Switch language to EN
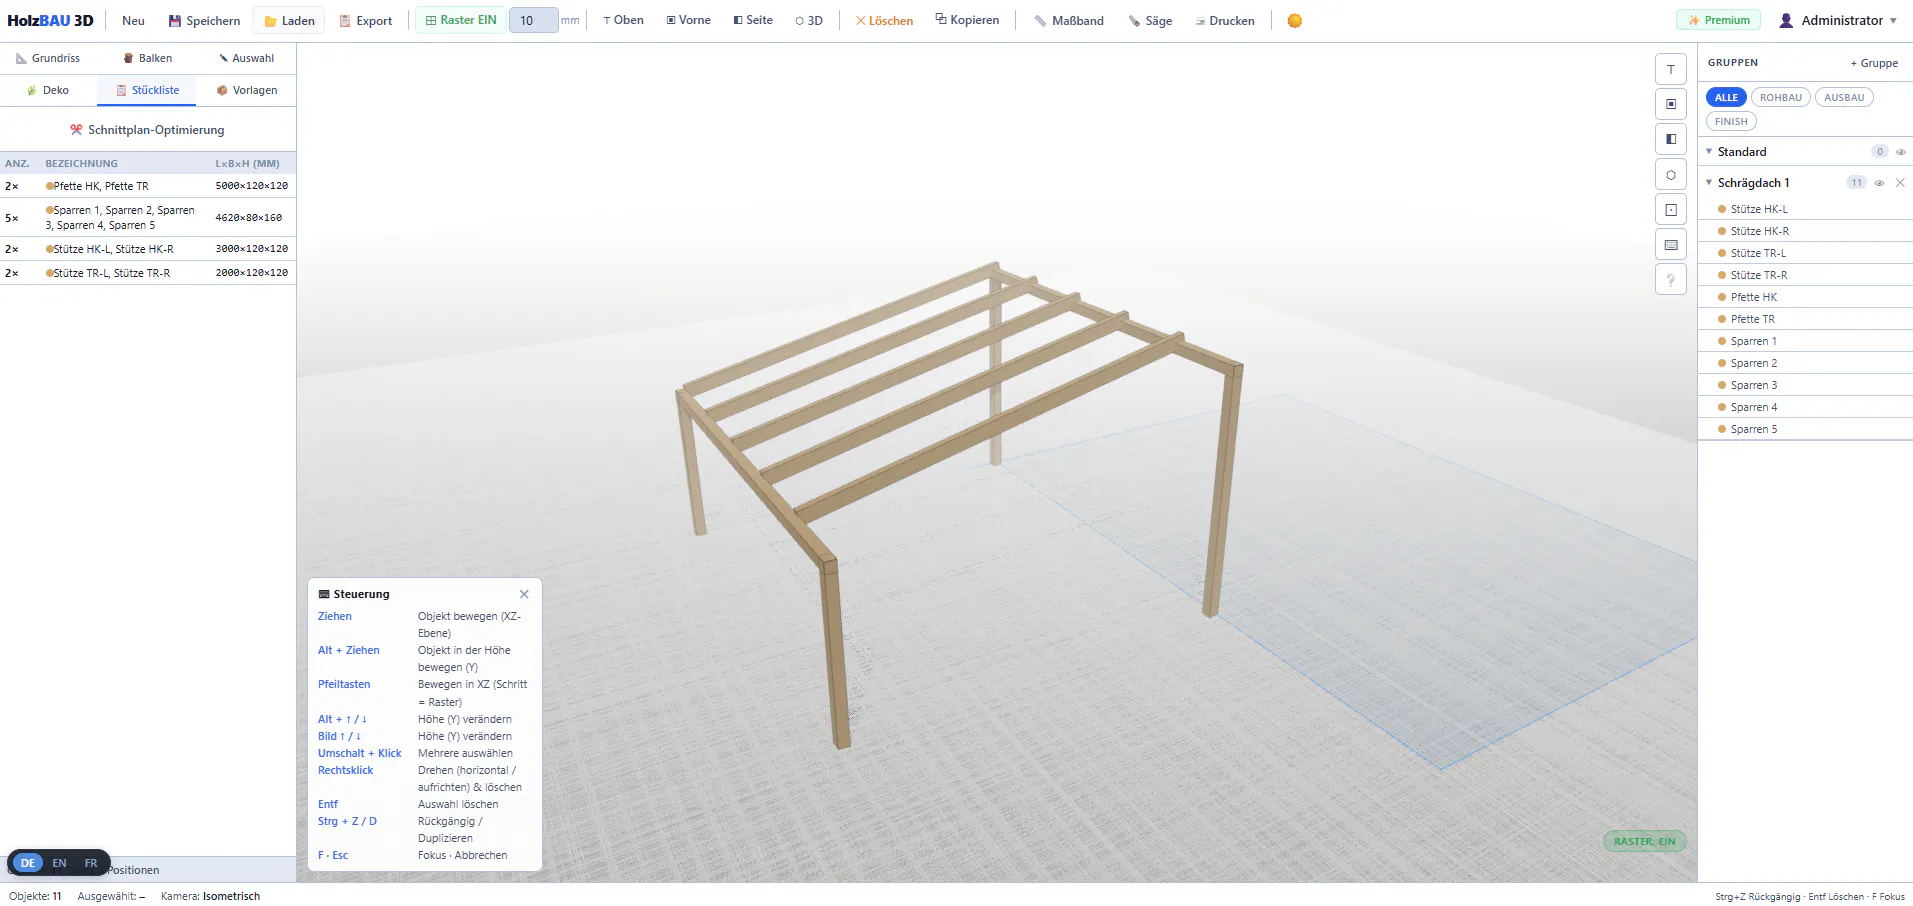This screenshot has width=1913, height=906. tap(60, 863)
